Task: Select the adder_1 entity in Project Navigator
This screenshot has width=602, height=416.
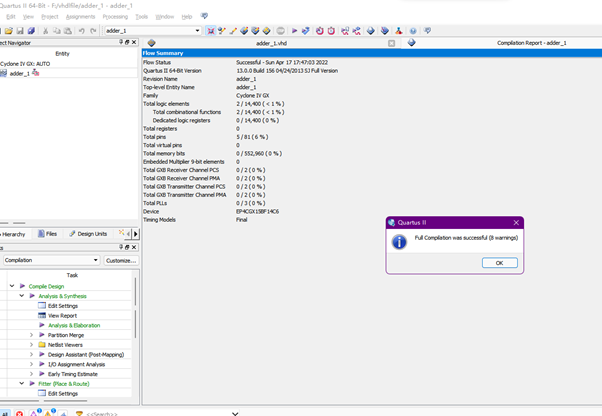Action: tap(19, 73)
